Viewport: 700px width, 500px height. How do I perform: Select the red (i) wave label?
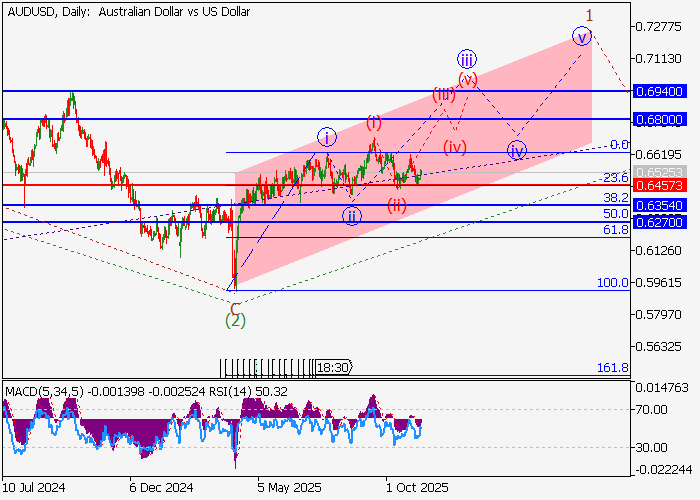(374, 123)
